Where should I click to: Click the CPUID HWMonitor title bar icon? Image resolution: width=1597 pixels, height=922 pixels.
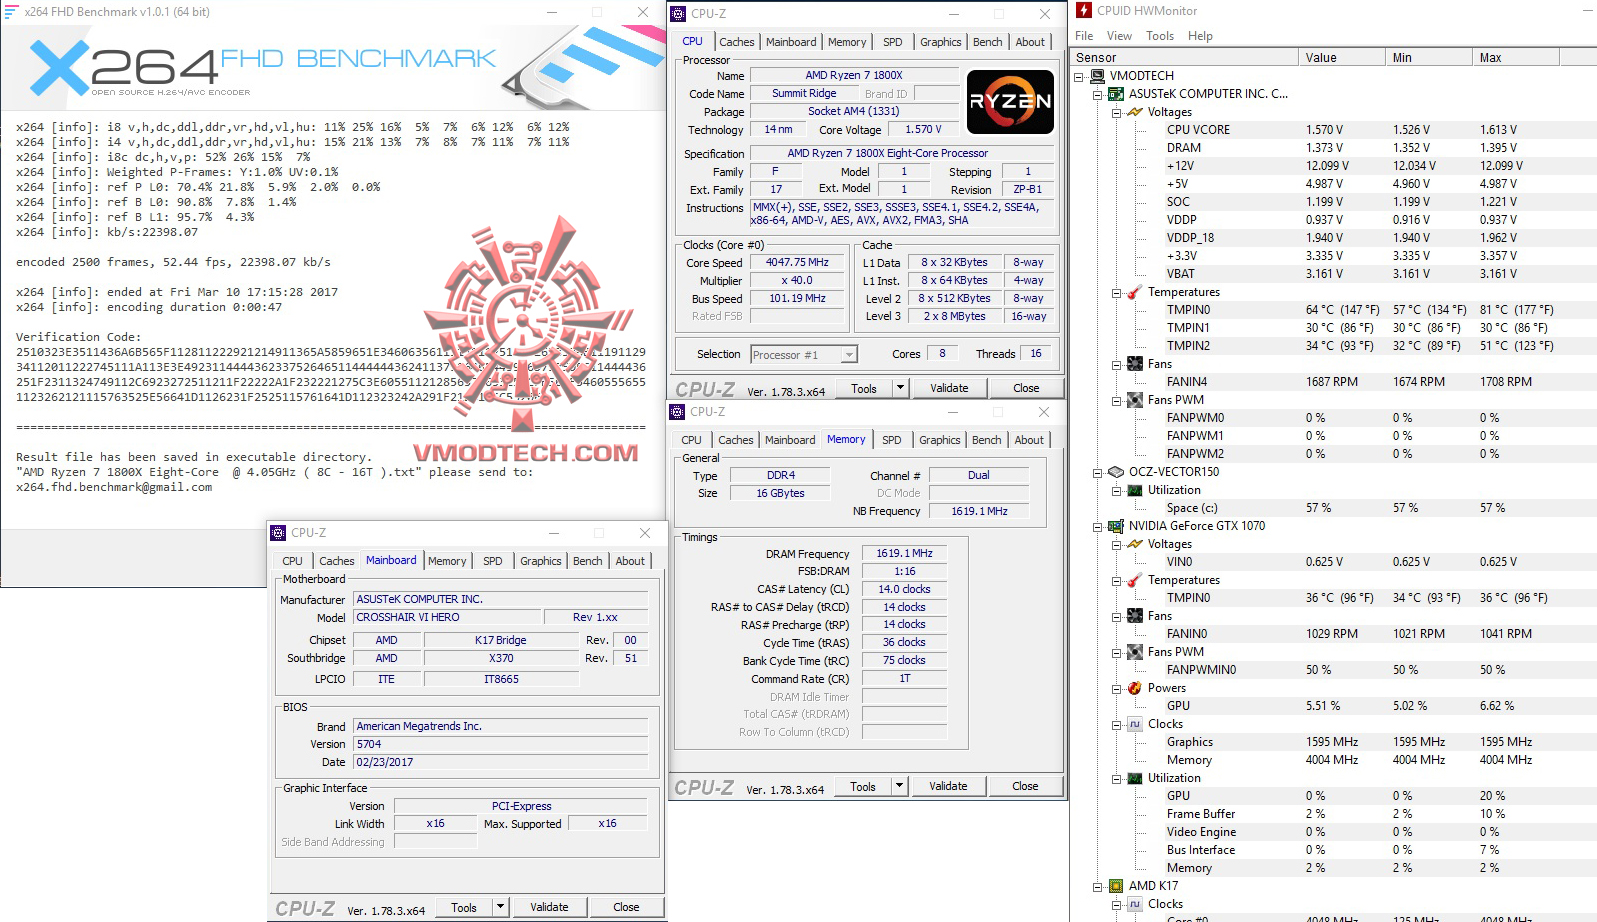click(x=1084, y=10)
